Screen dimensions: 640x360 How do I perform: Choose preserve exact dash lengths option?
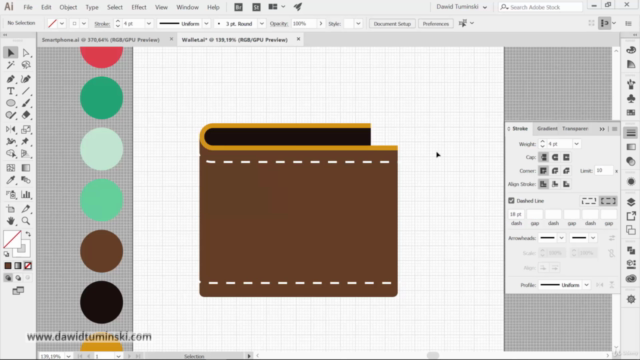tap(589, 201)
